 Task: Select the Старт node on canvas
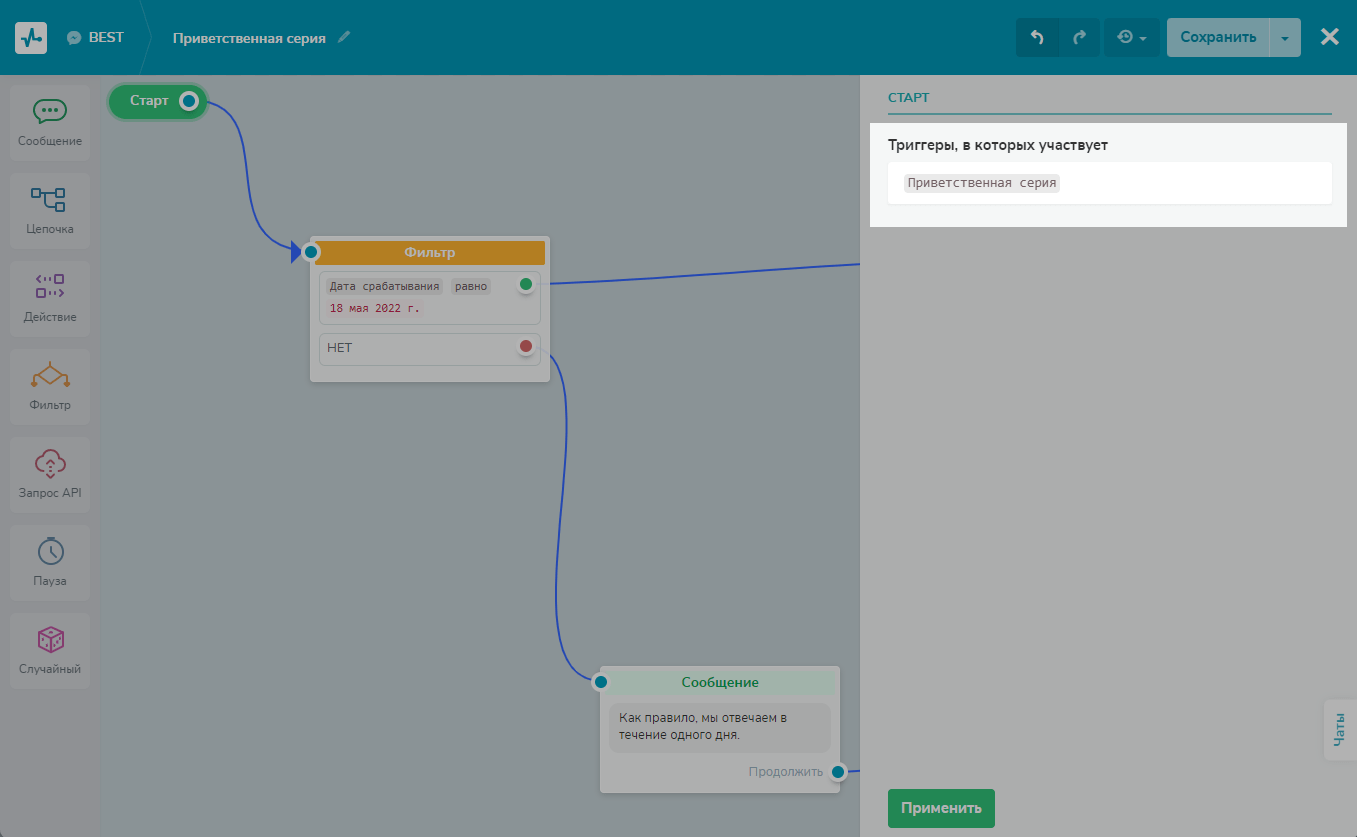point(150,101)
